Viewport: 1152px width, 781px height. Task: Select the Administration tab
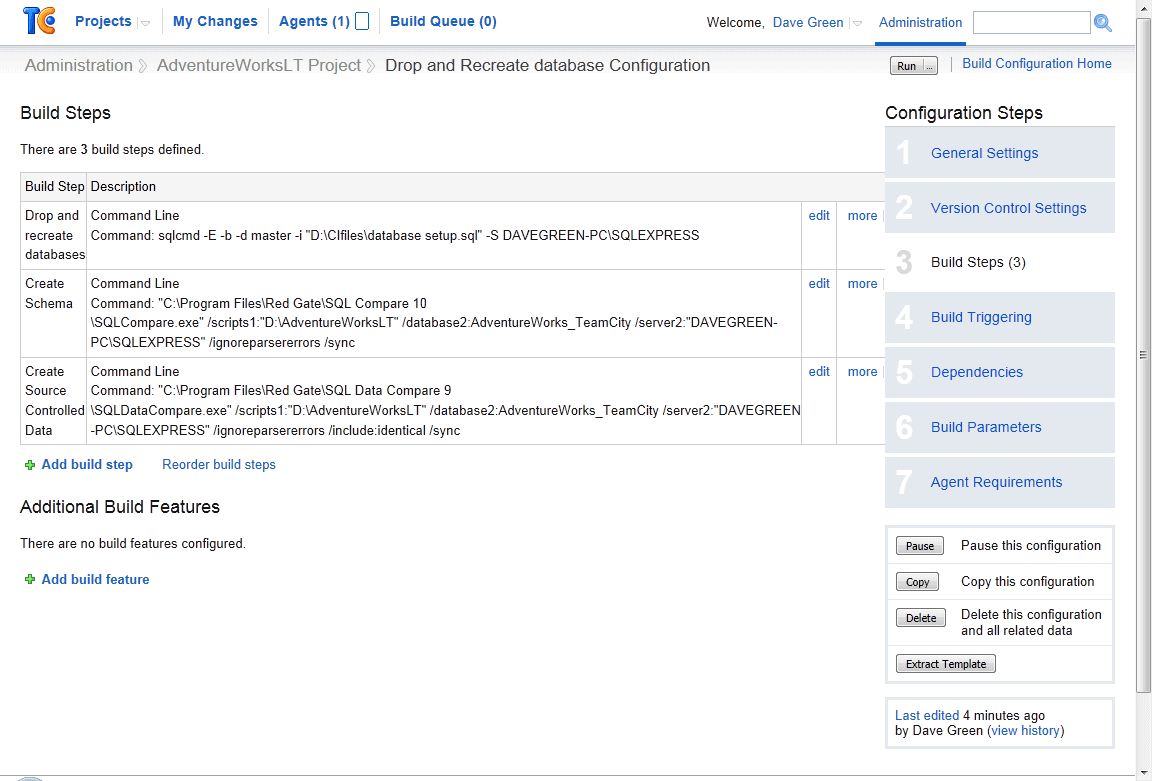(x=920, y=23)
